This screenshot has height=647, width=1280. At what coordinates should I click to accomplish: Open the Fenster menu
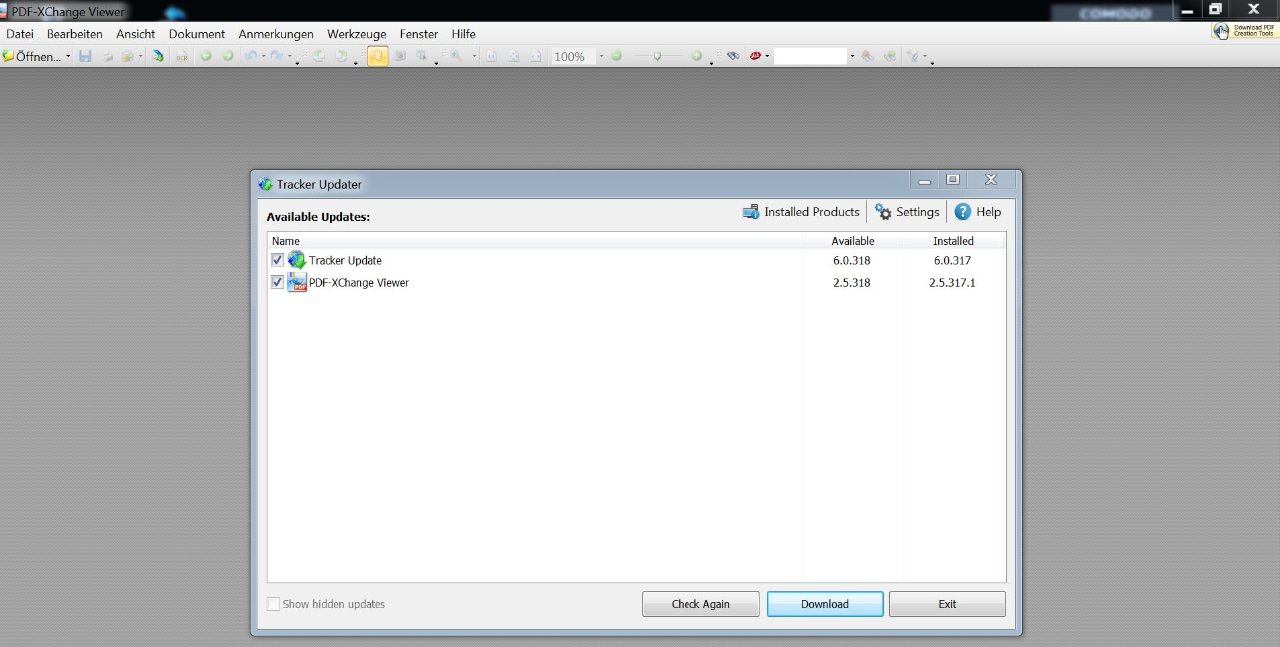419,34
